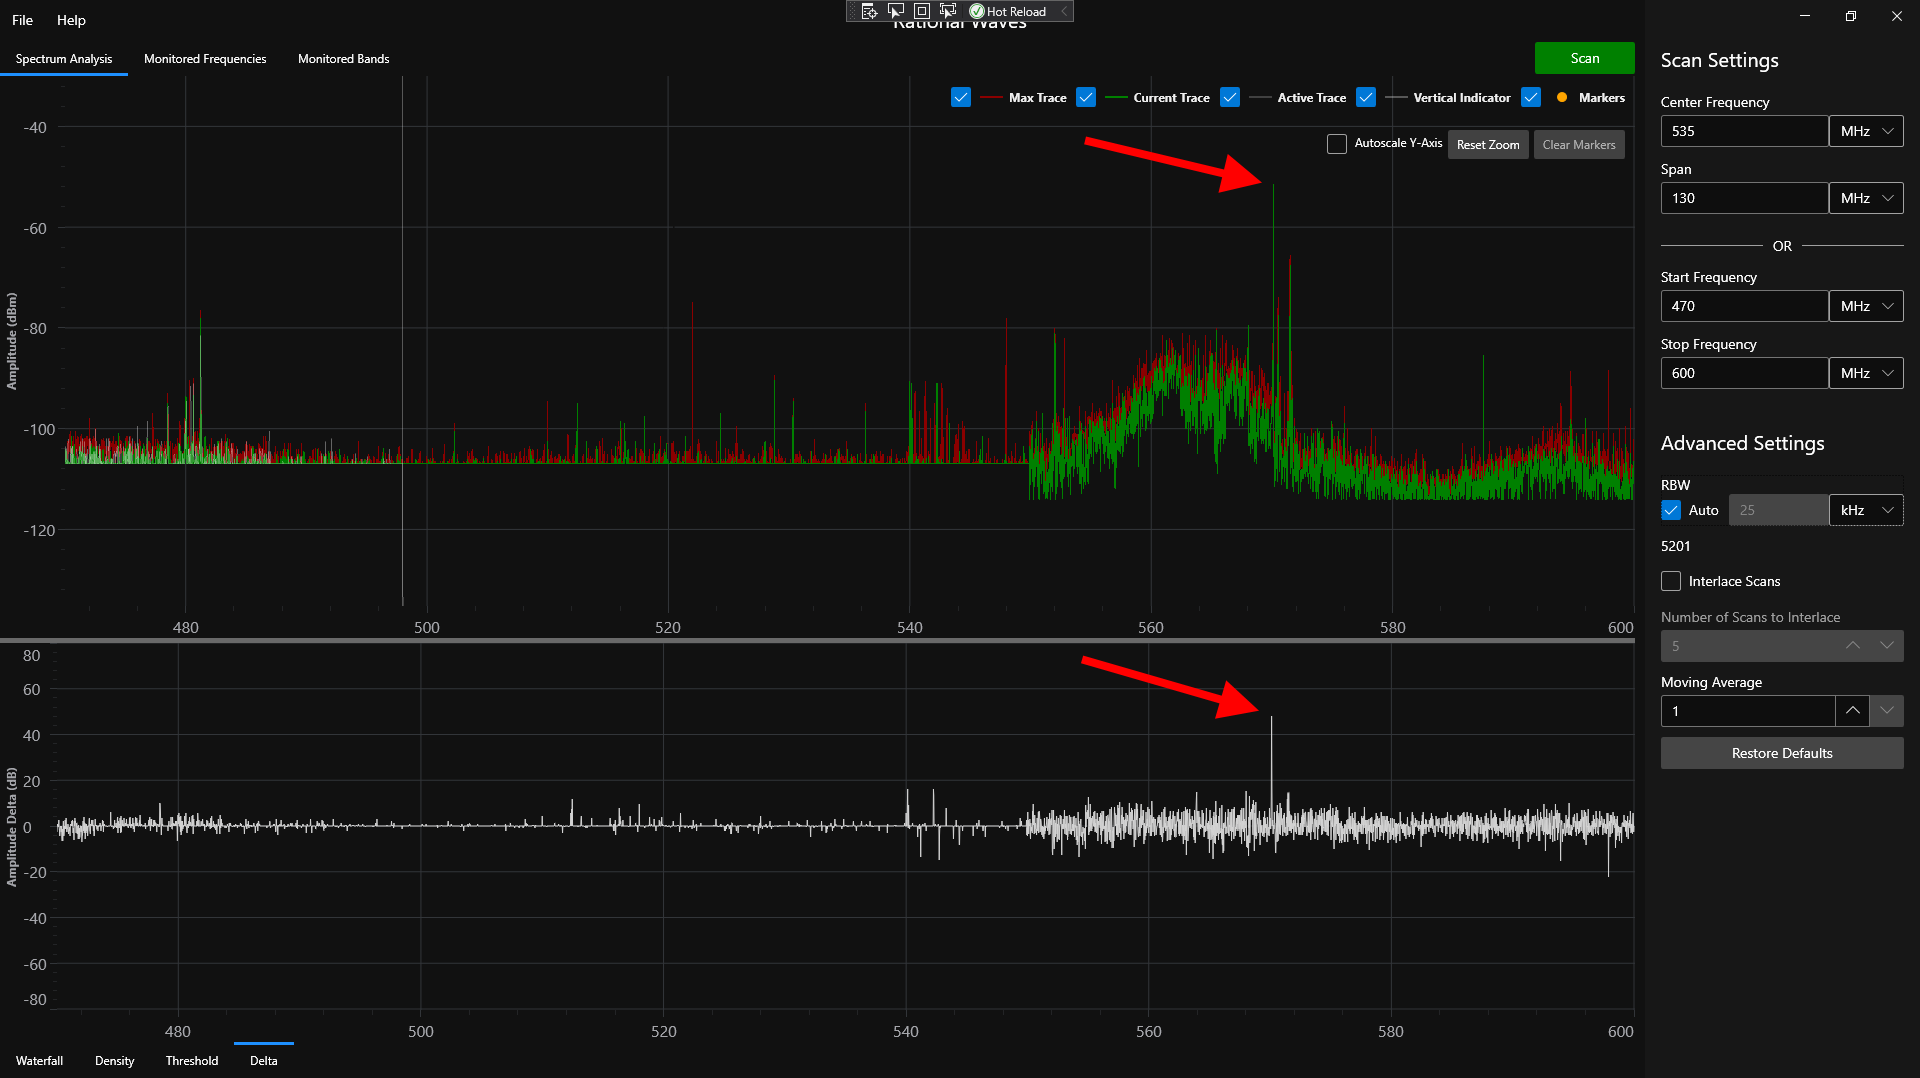Disable the Auto RBW checkbox
1920x1078 pixels.
click(x=1670, y=510)
